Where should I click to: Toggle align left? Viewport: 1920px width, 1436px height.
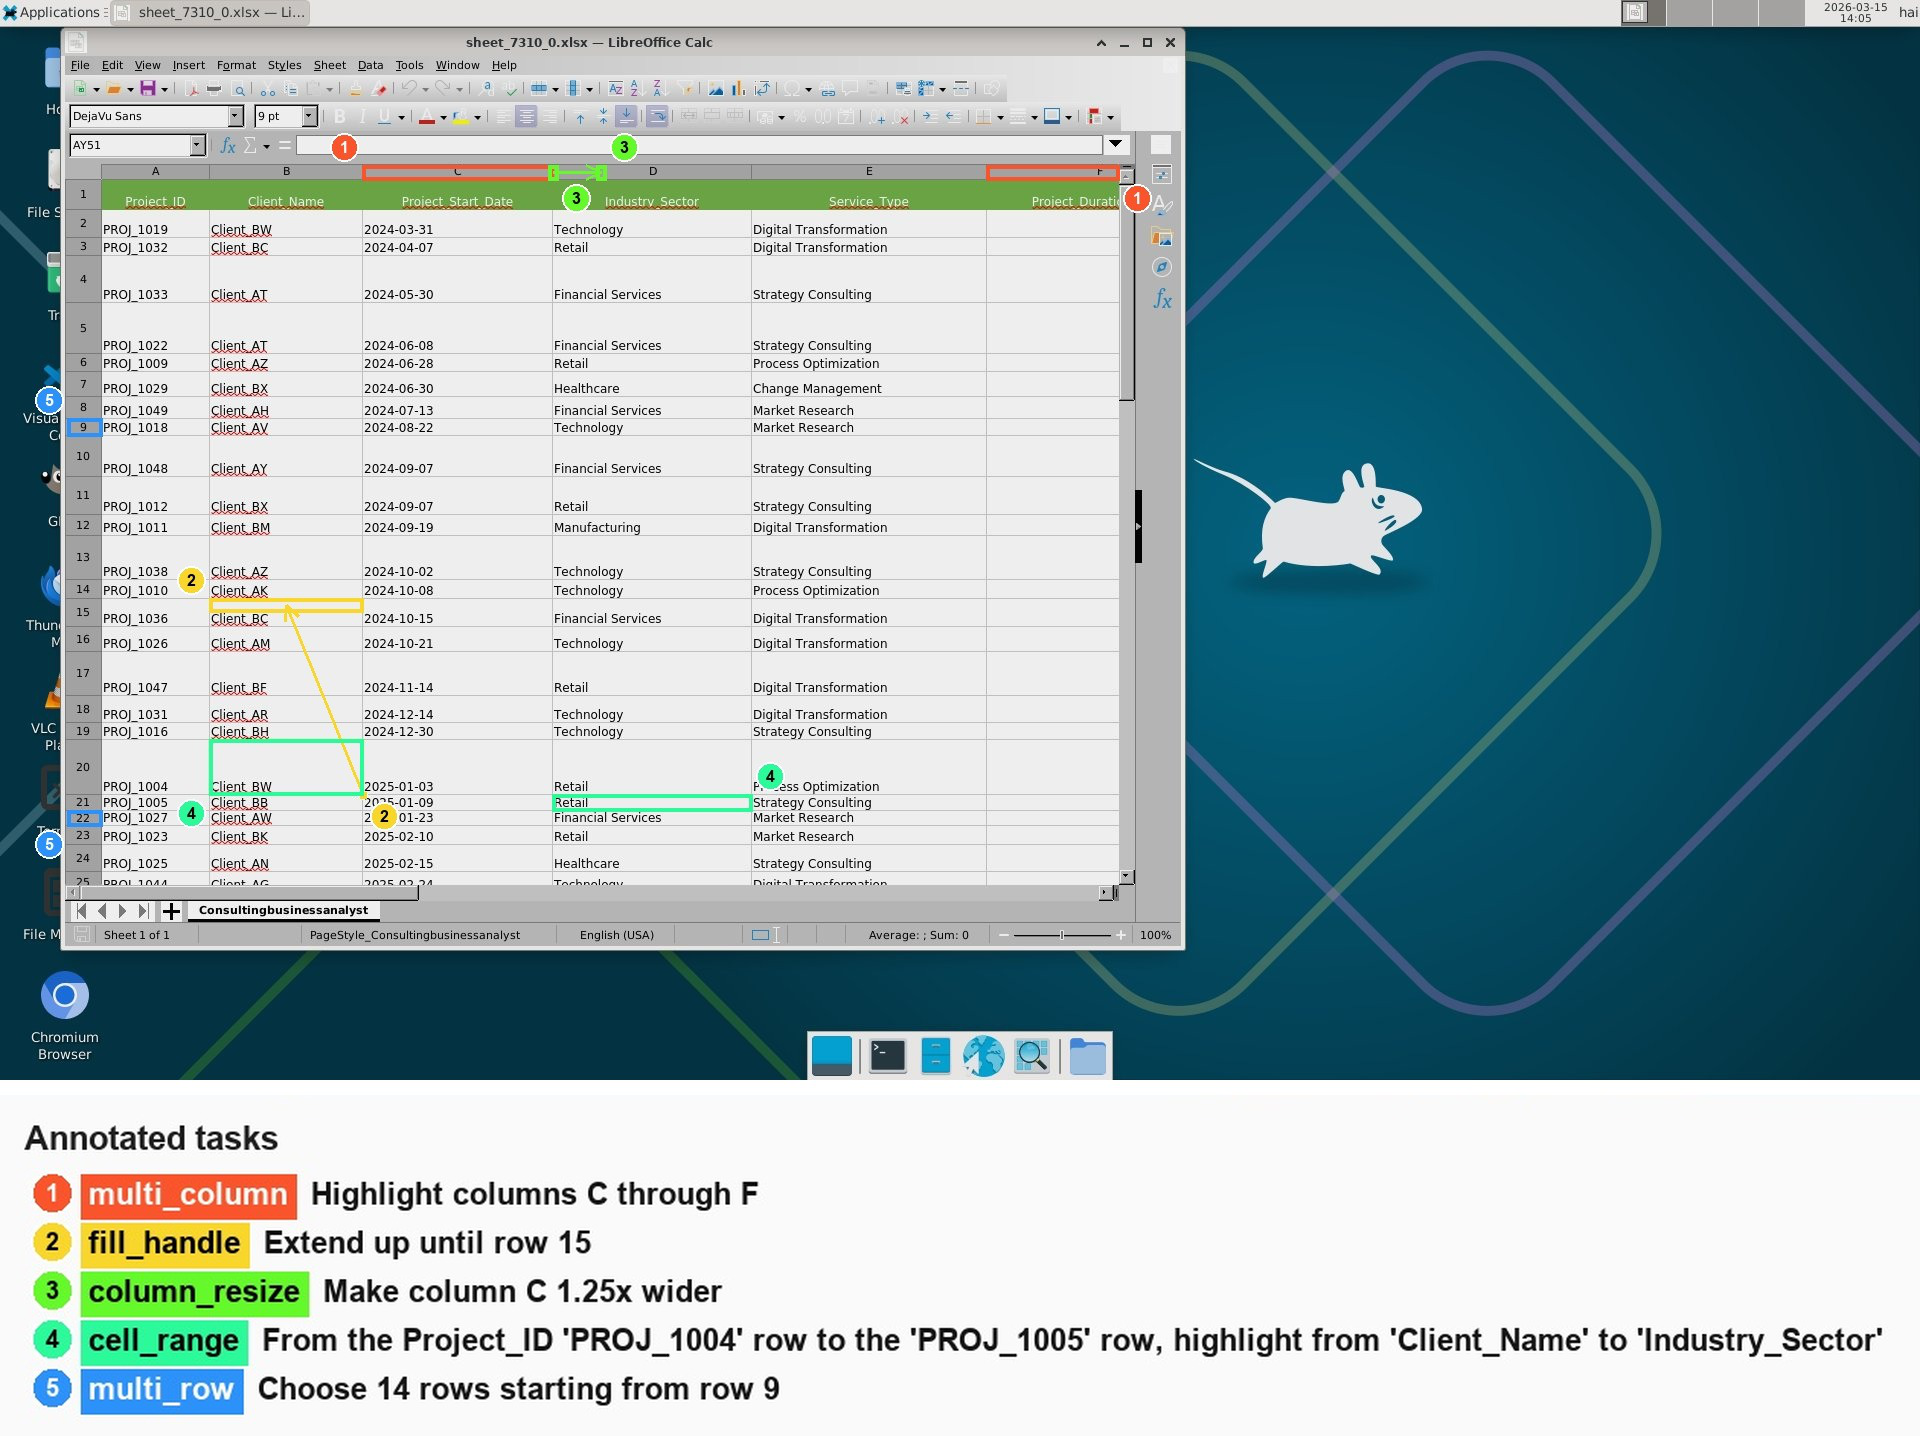point(504,117)
